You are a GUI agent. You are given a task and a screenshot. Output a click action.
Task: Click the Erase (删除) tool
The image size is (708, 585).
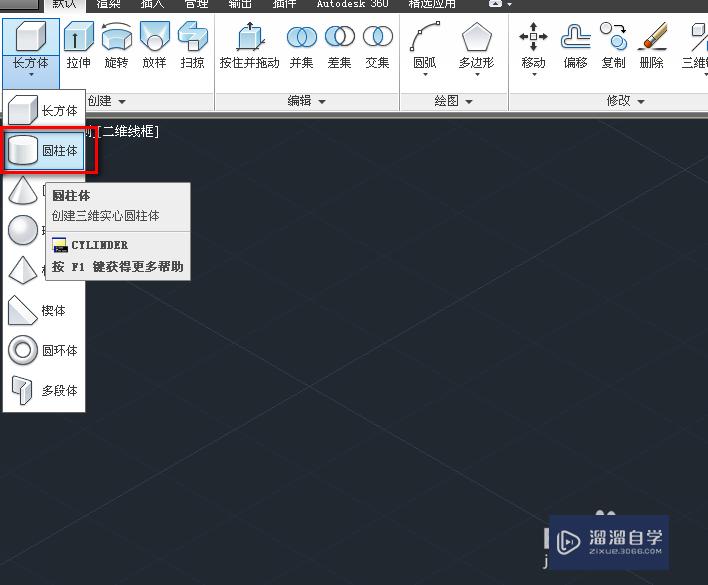point(652,45)
